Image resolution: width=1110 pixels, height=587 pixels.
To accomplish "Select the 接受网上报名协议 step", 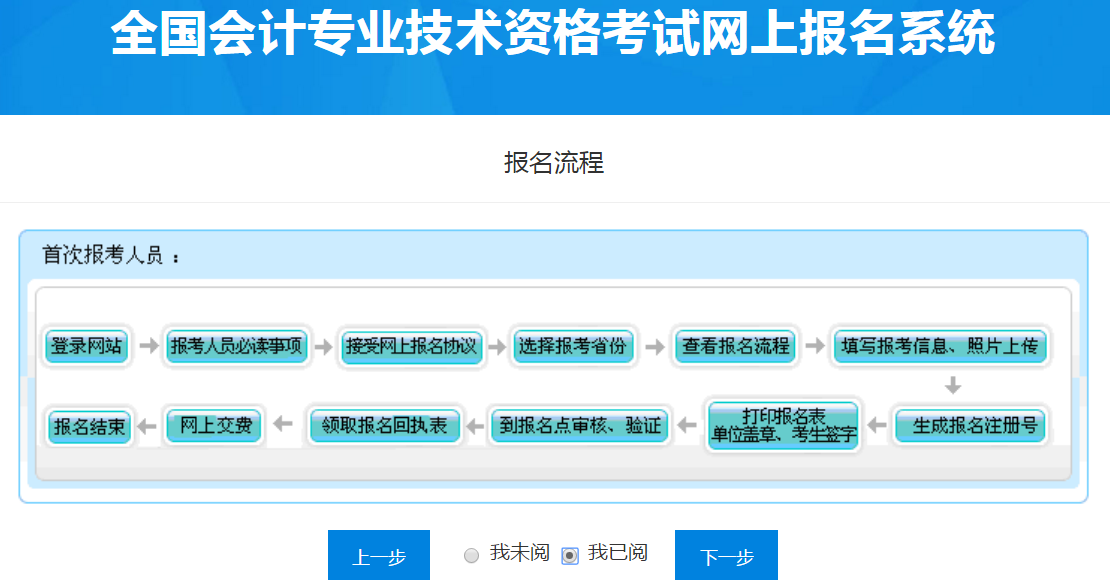I will (411, 345).
